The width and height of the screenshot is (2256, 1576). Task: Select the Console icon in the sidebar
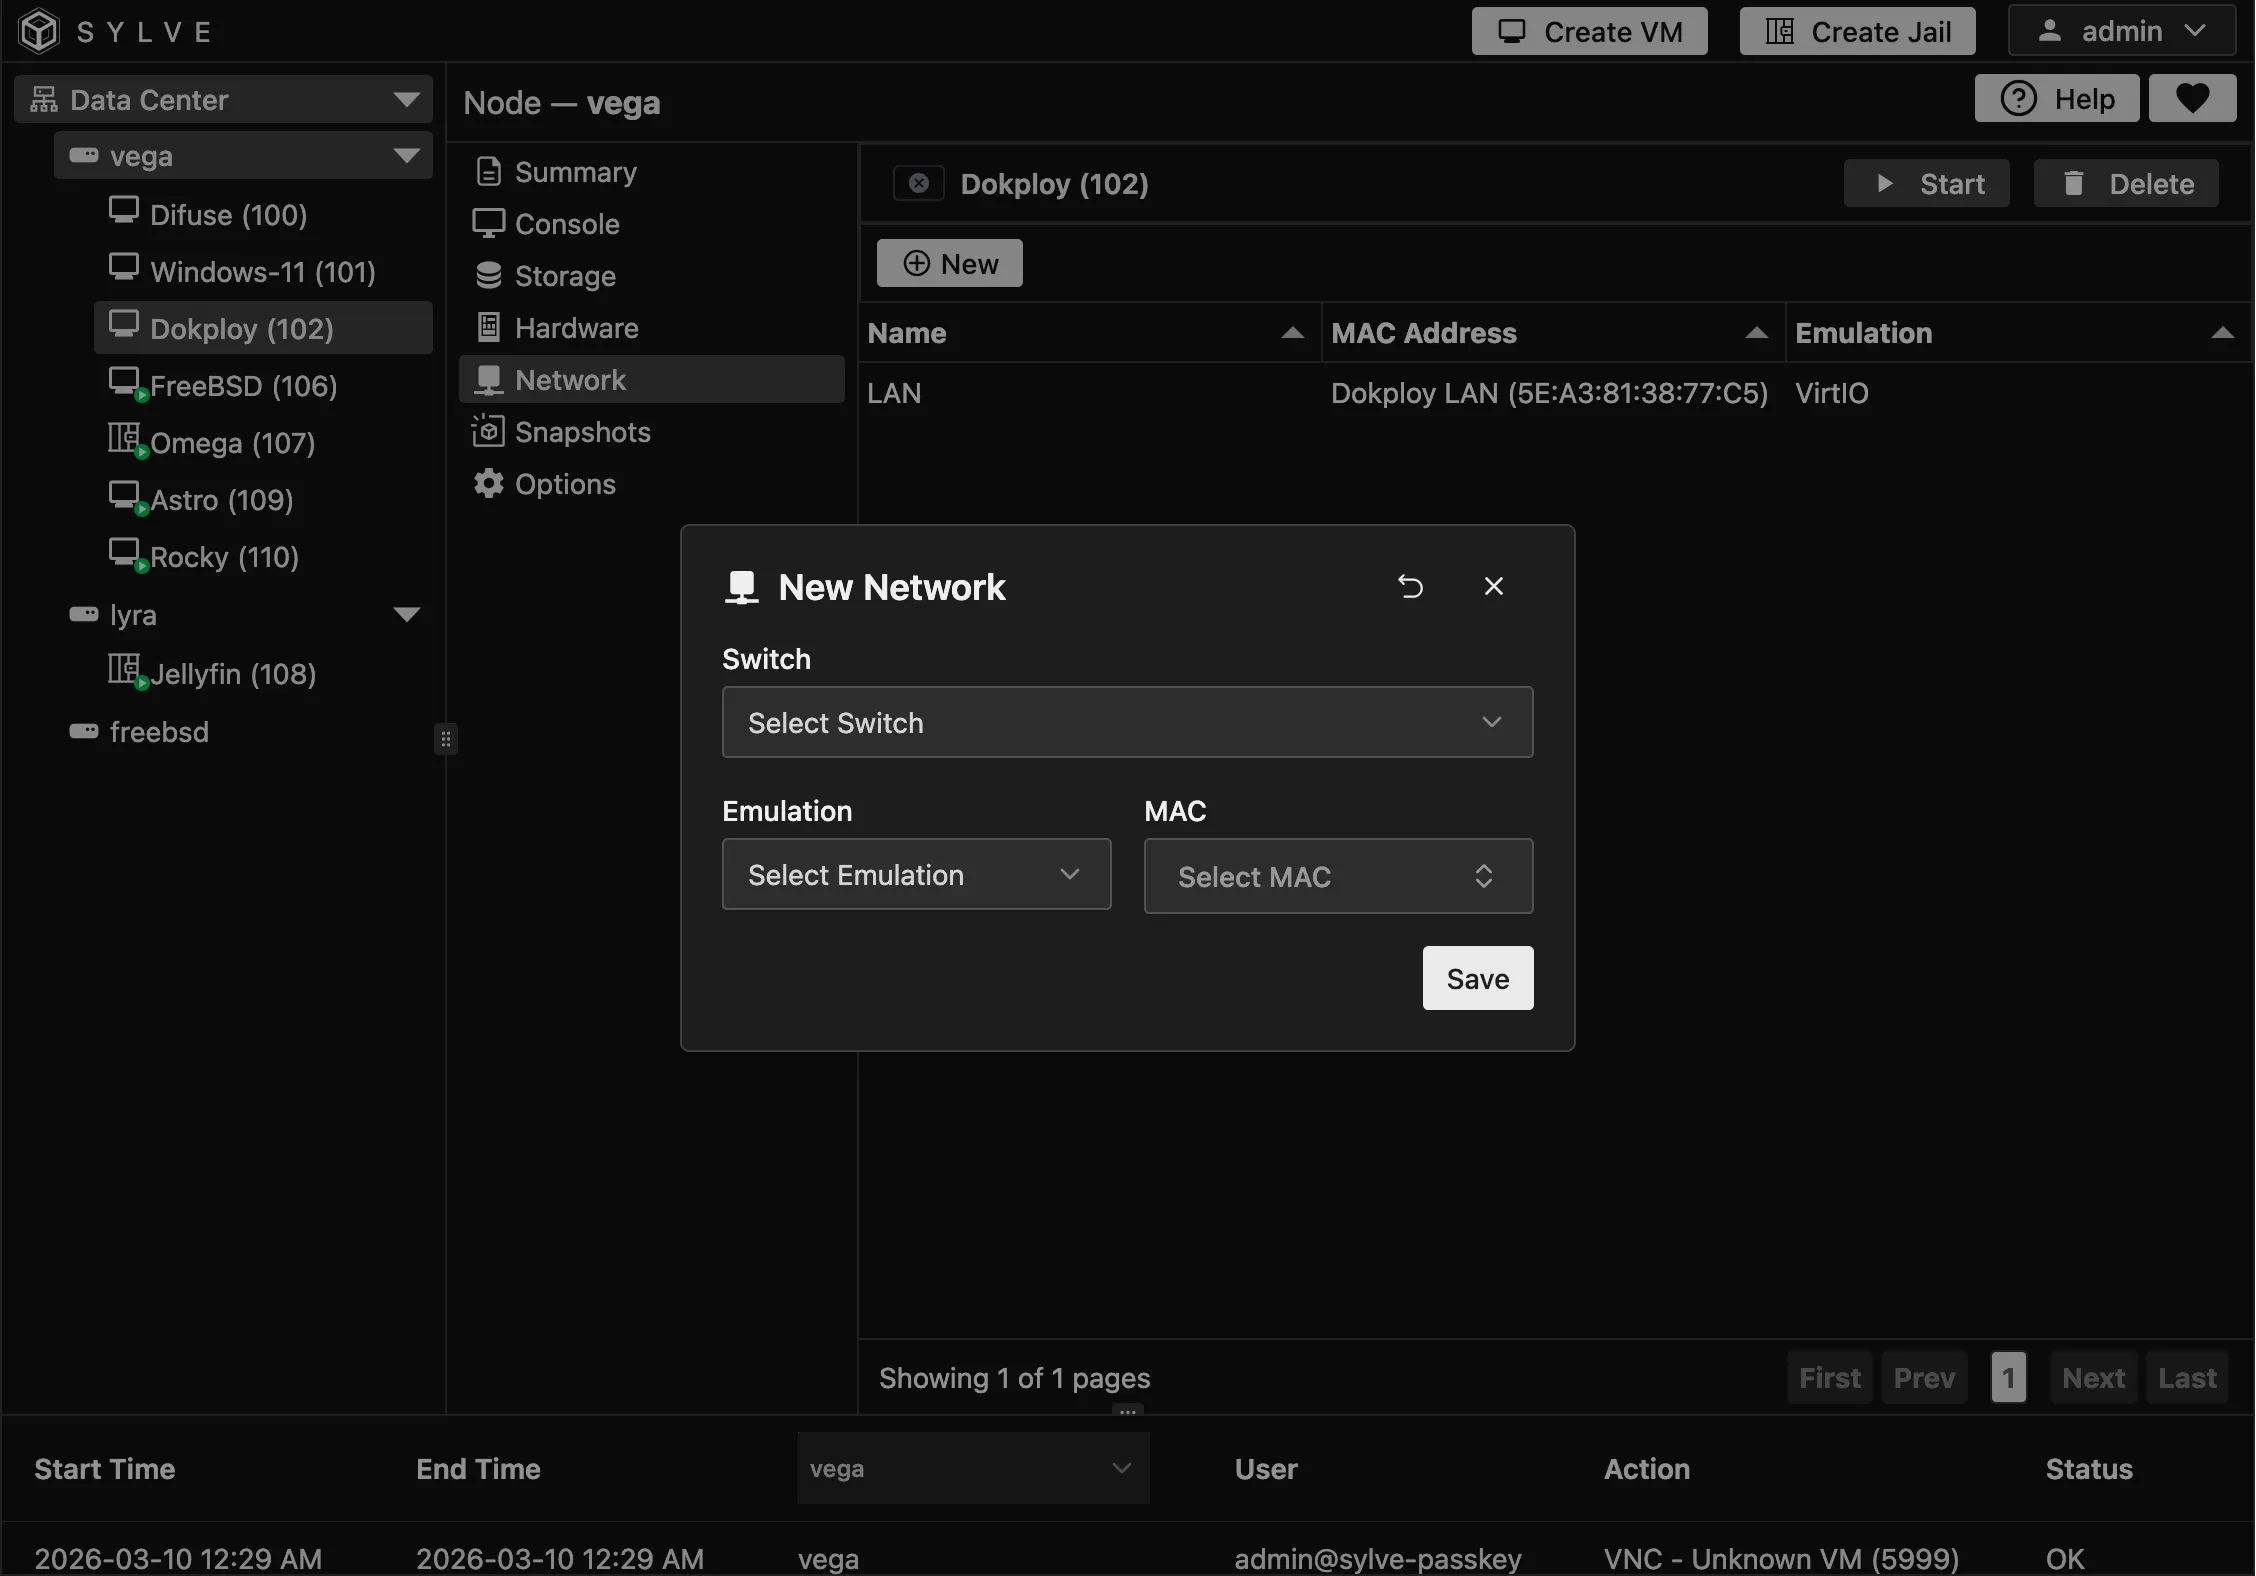pyautogui.click(x=489, y=224)
